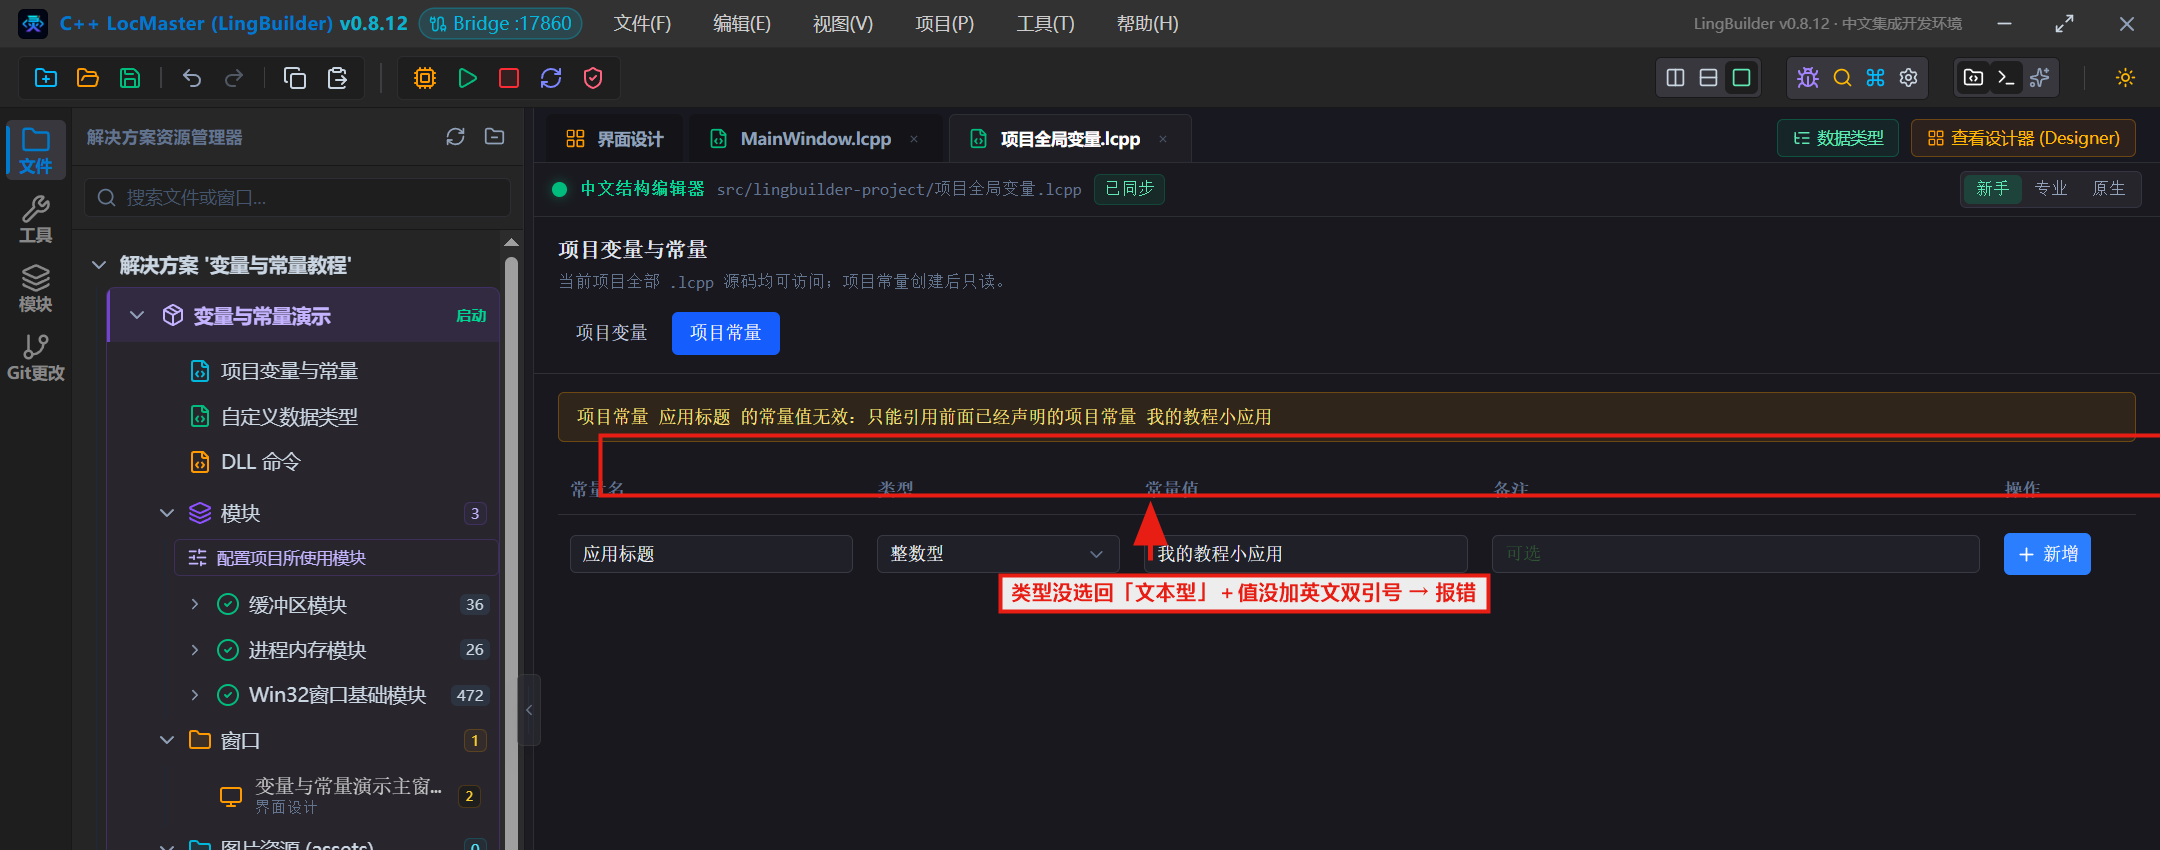The image size is (2160, 850).
Task: Click the paste clipboard icon
Action: pyautogui.click(x=337, y=78)
